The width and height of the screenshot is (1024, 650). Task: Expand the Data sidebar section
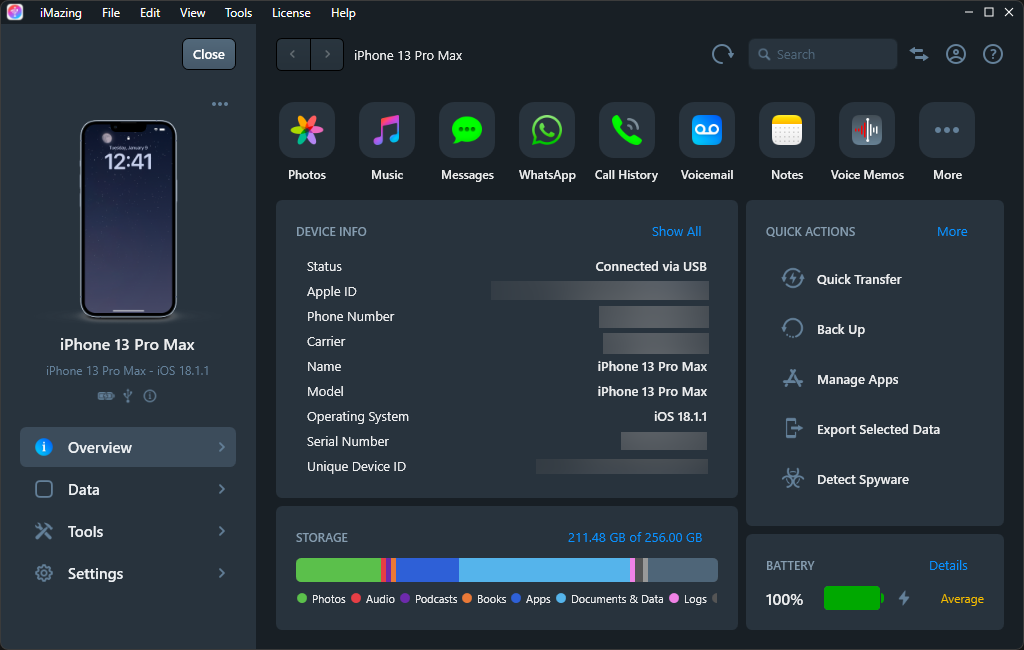pyautogui.click(x=128, y=489)
